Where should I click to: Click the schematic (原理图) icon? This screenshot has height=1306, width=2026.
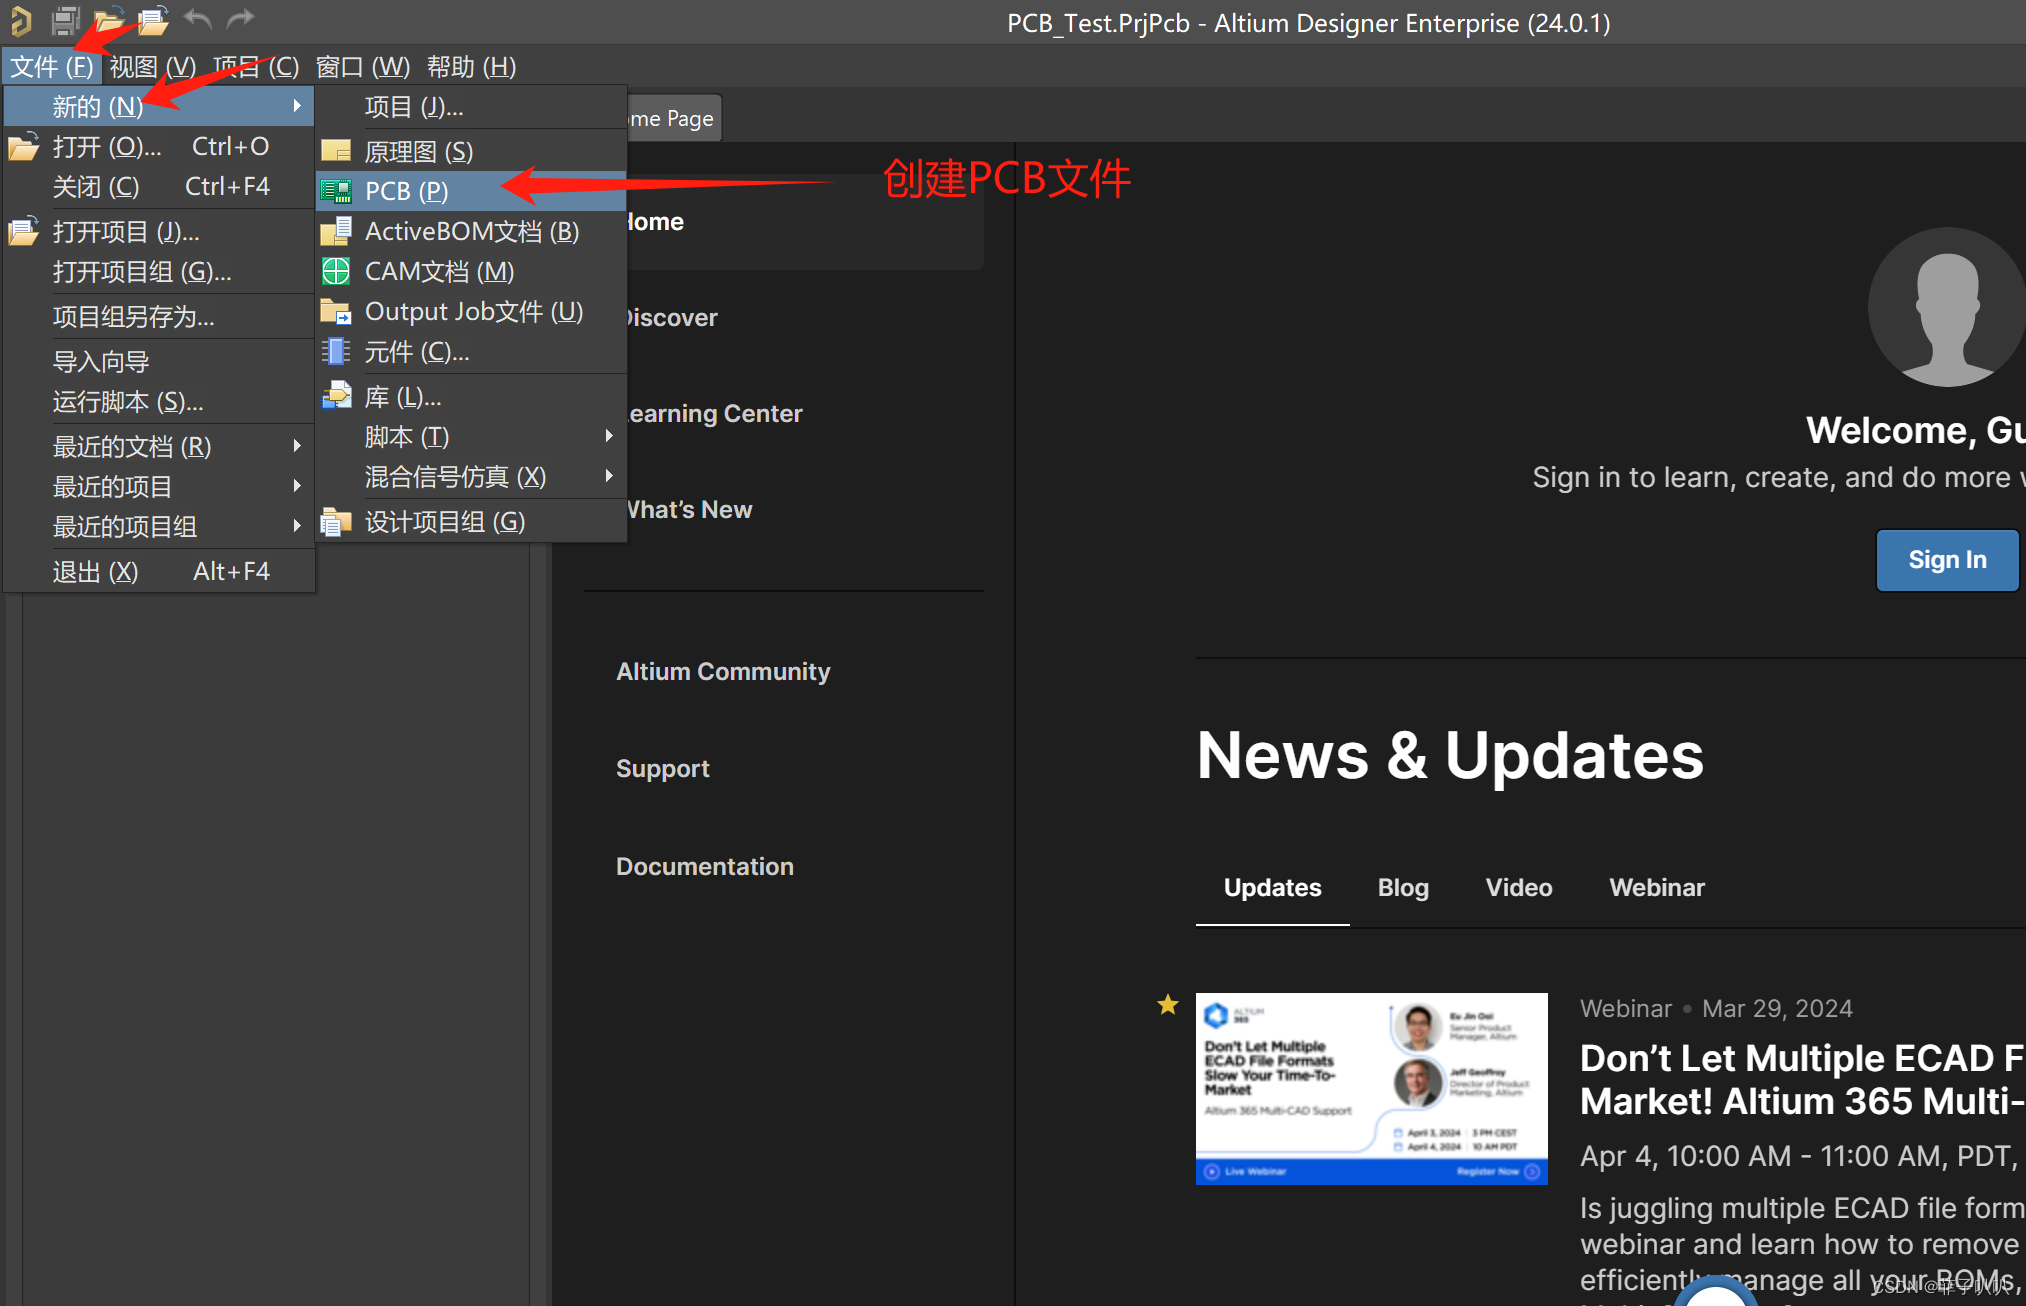pyautogui.click(x=336, y=151)
